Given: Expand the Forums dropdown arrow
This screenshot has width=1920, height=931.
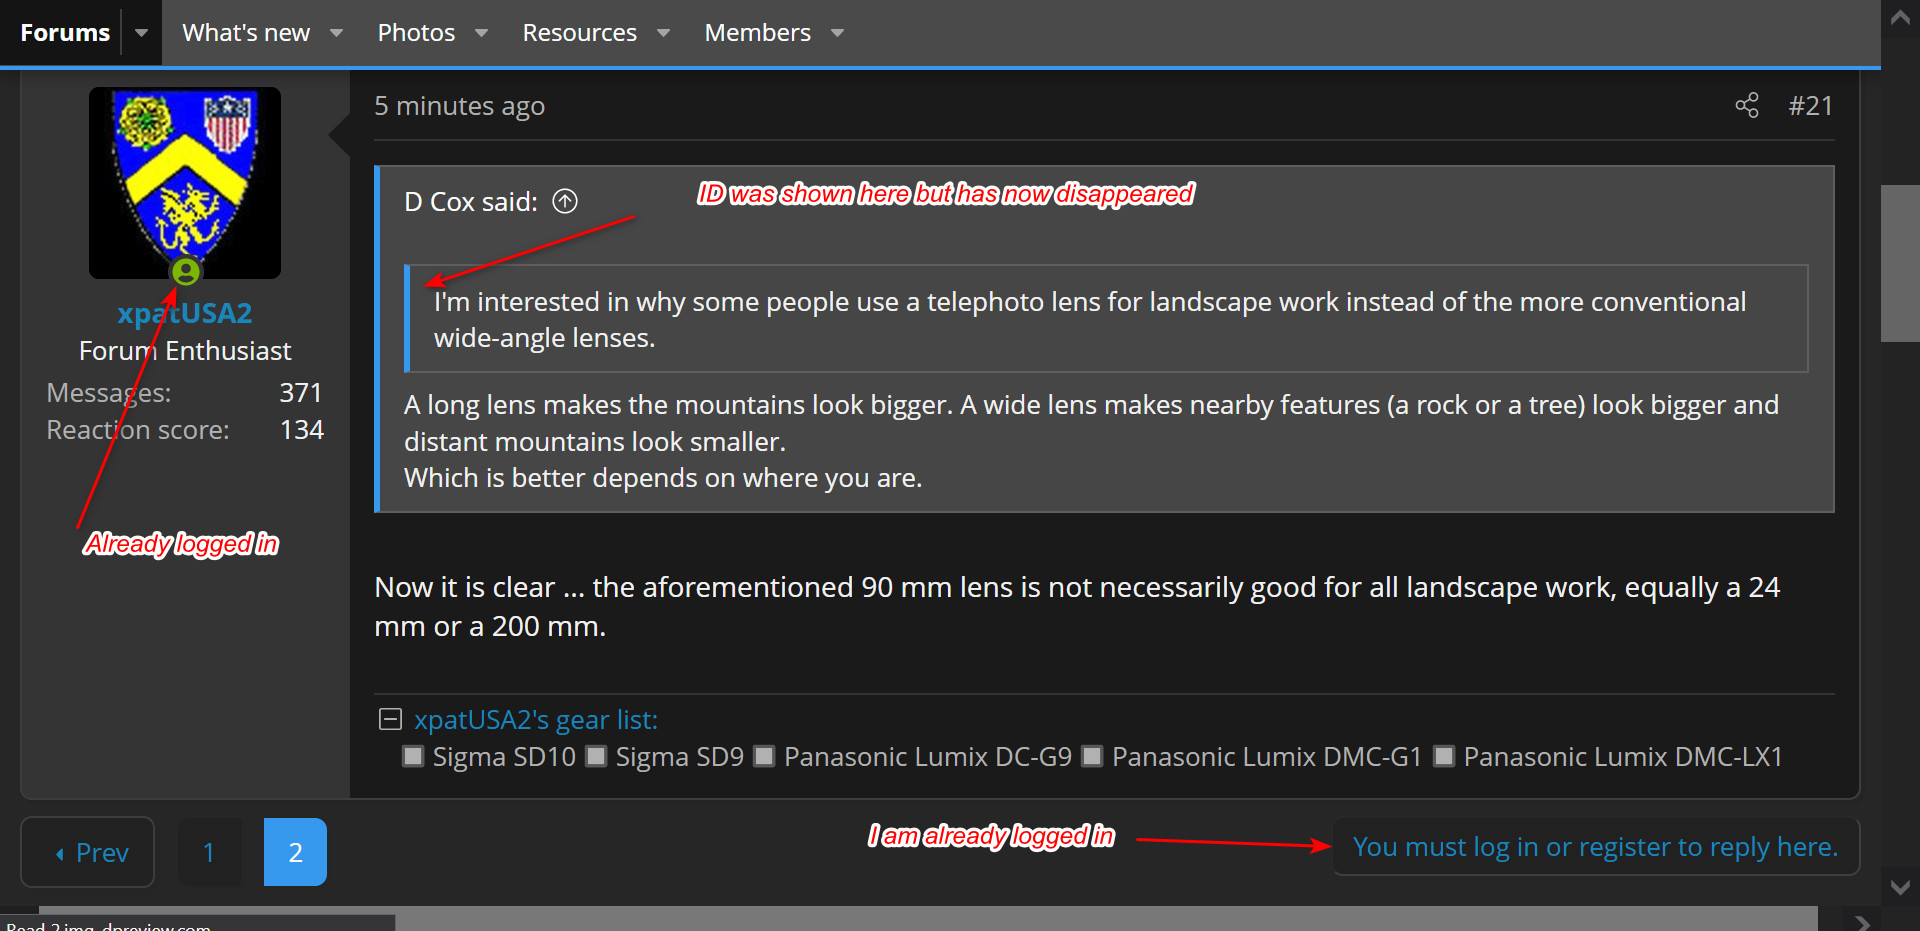Looking at the screenshot, I should point(141,33).
